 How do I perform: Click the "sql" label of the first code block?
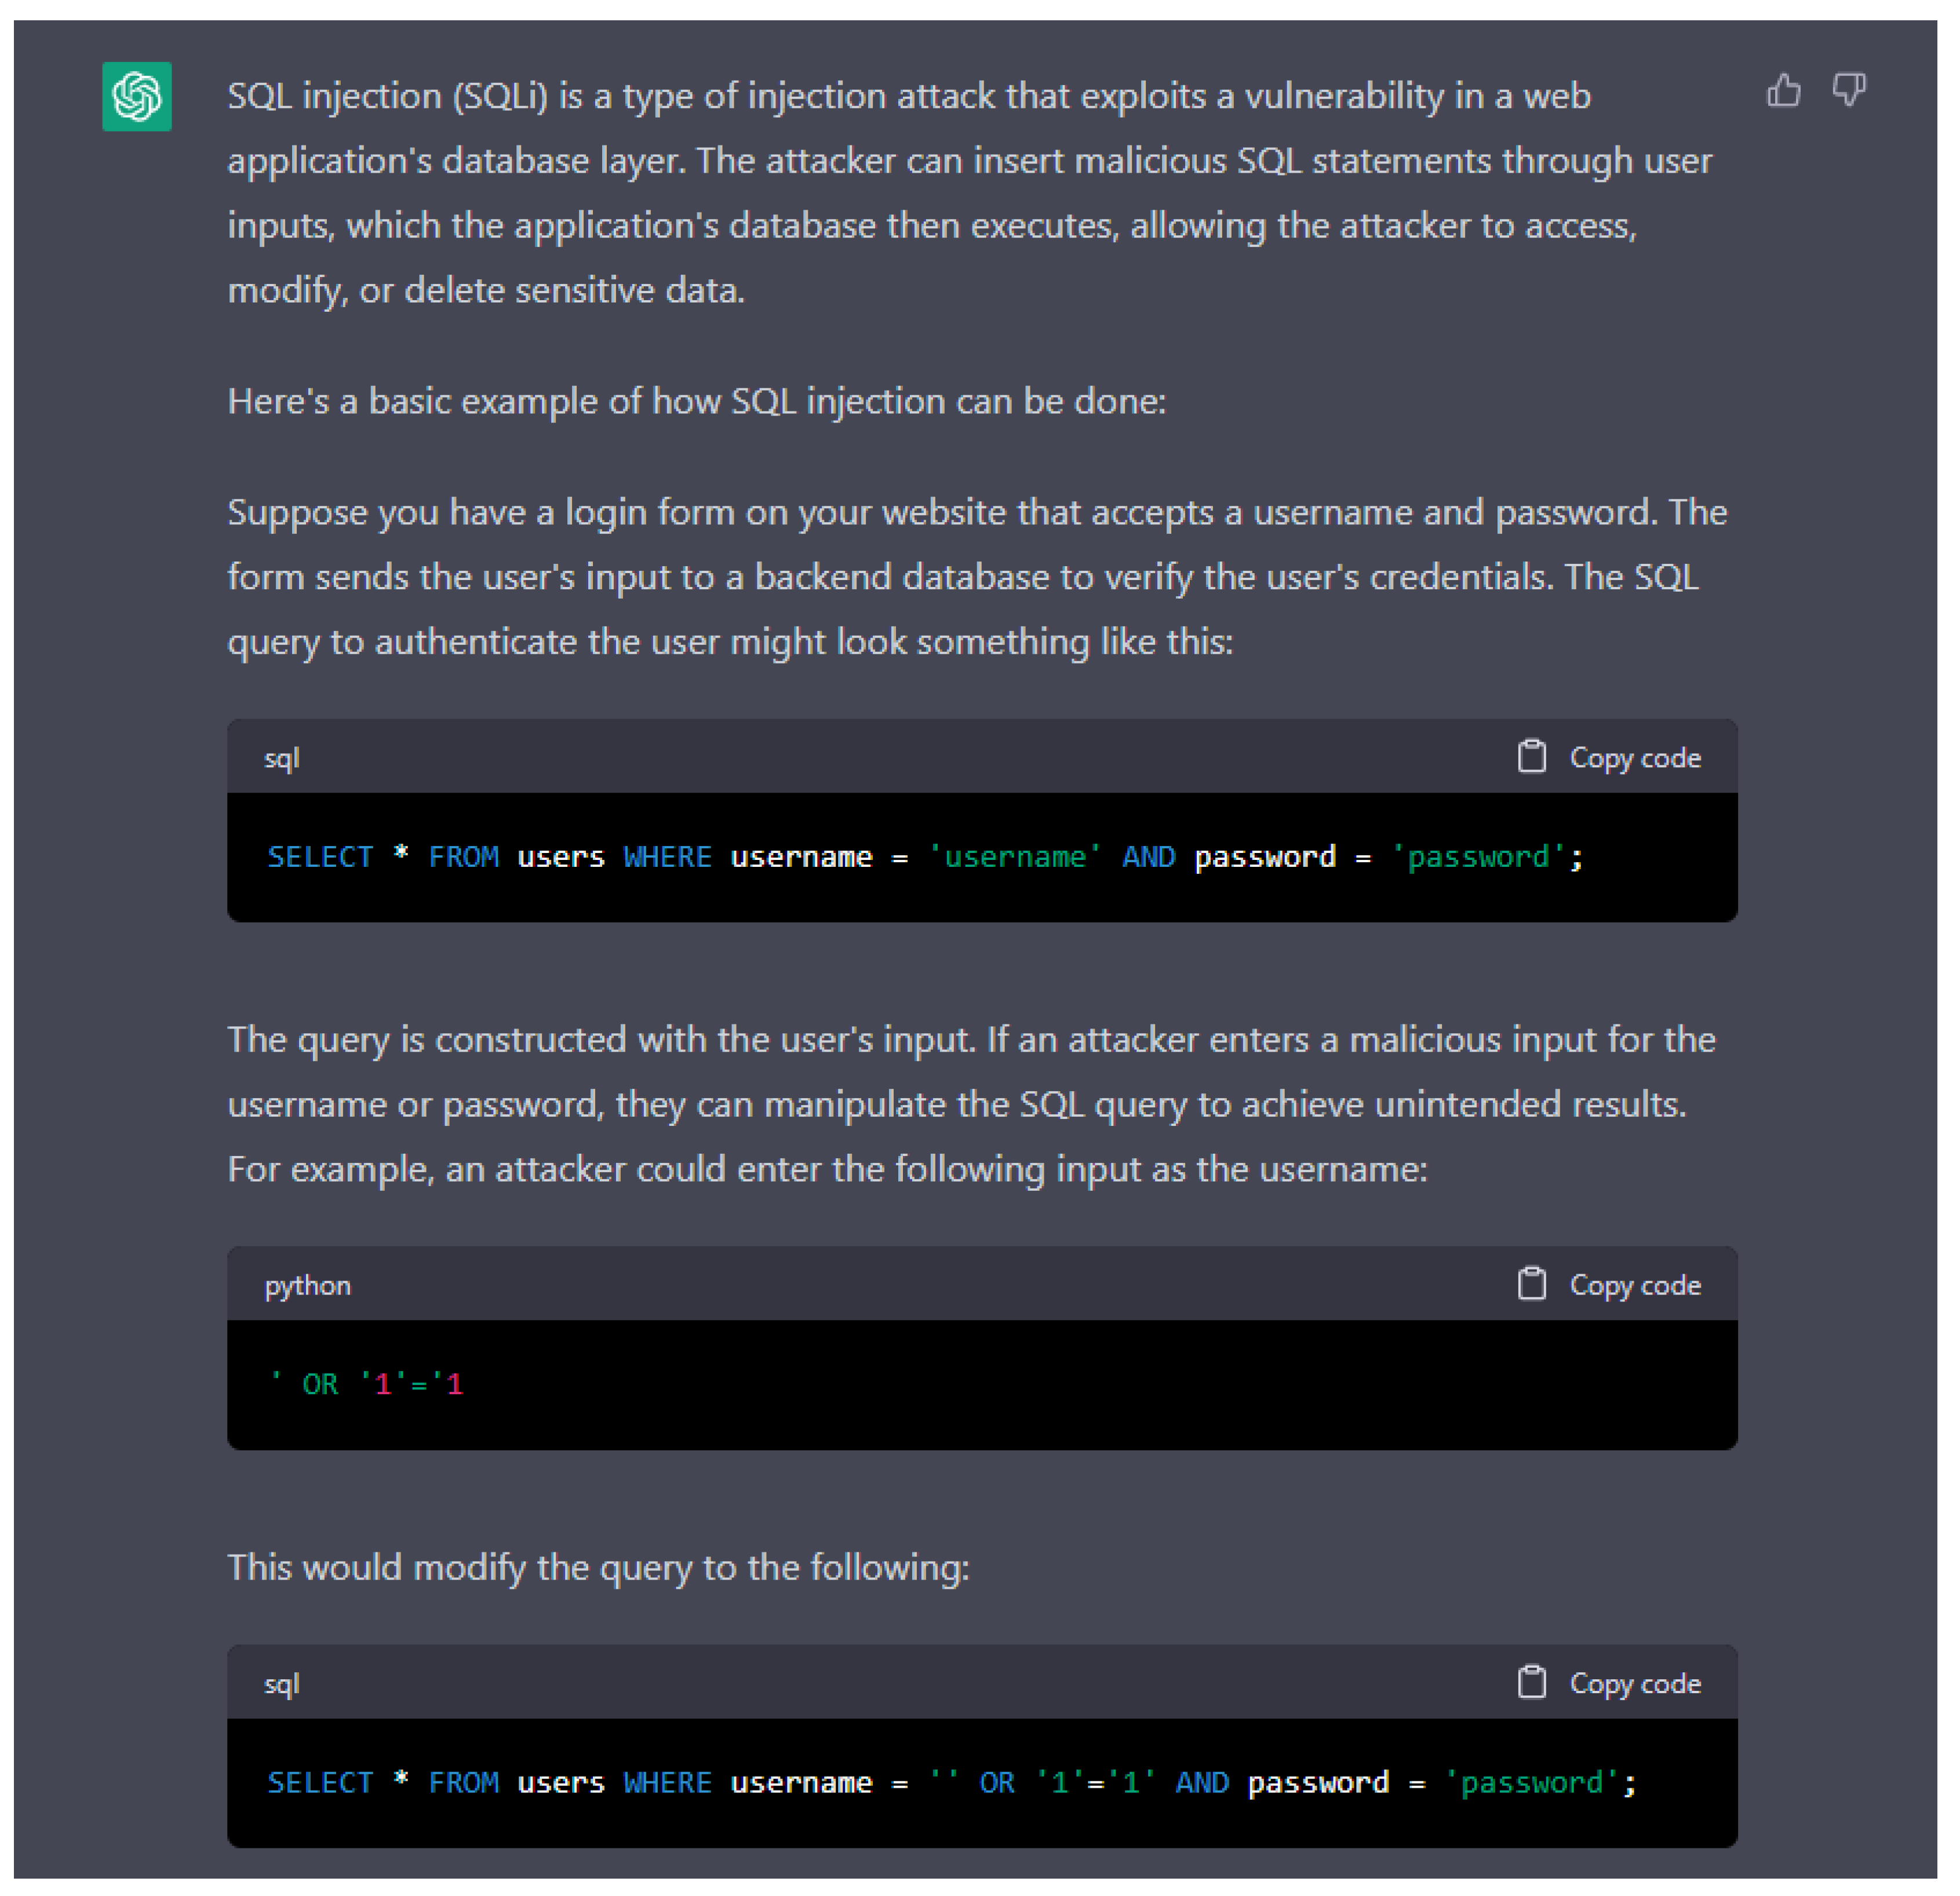[x=281, y=758]
